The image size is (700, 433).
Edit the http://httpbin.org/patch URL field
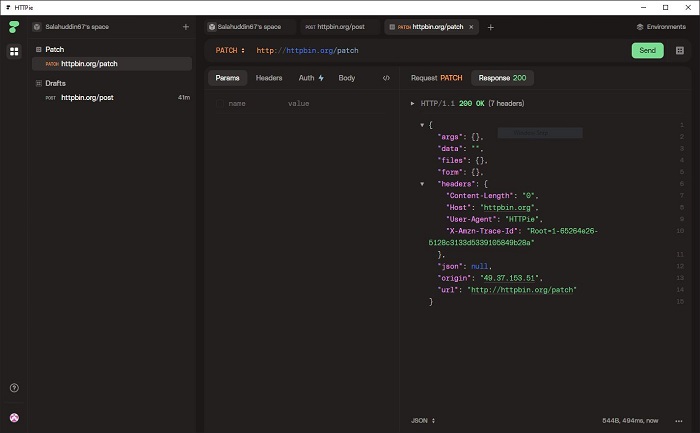[x=307, y=50]
